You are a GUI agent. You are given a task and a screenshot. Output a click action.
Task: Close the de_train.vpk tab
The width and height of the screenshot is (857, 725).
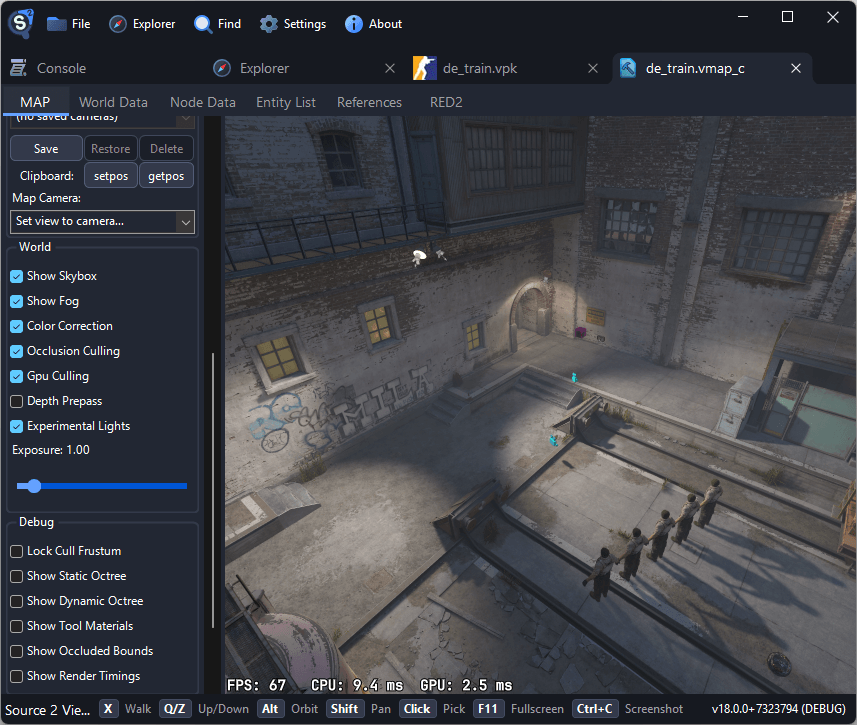(x=593, y=69)
